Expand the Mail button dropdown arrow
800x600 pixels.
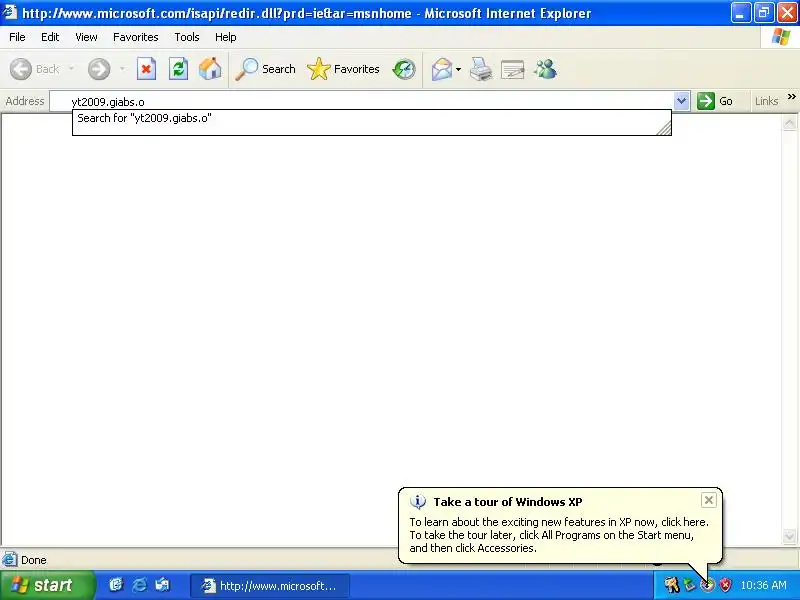[x=458, y=69]
